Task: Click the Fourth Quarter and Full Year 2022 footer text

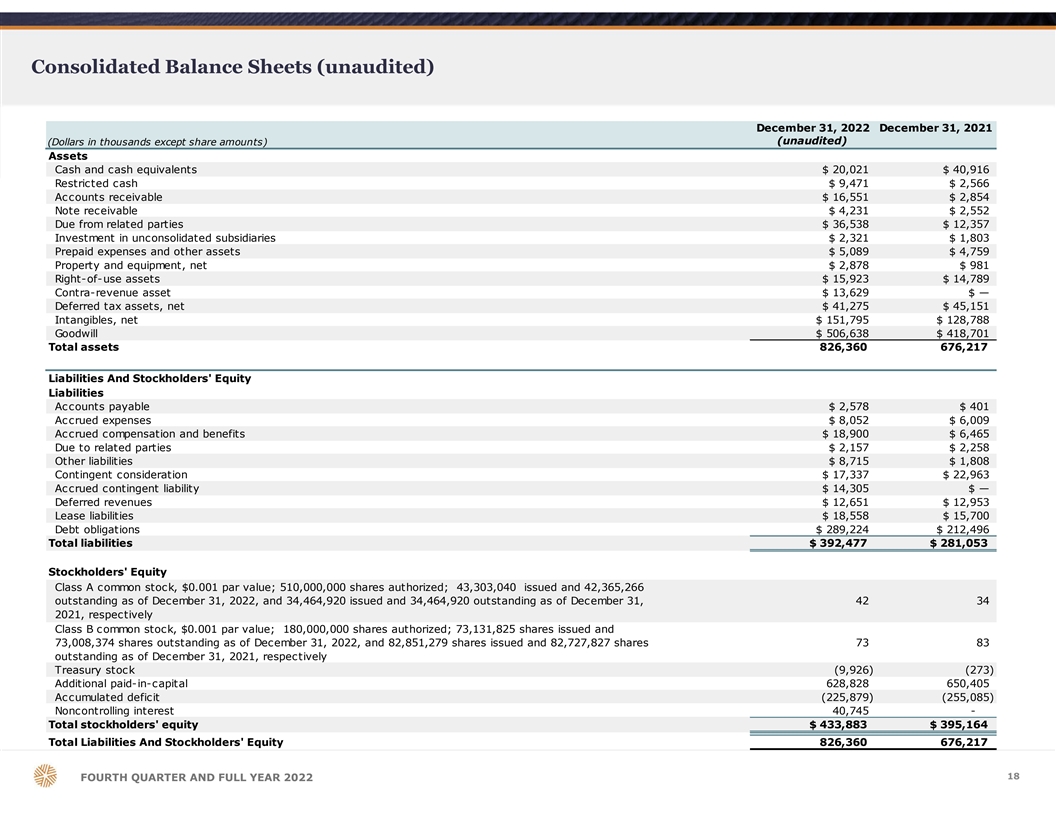Action: pyautogui.click(x=196, y=778)
